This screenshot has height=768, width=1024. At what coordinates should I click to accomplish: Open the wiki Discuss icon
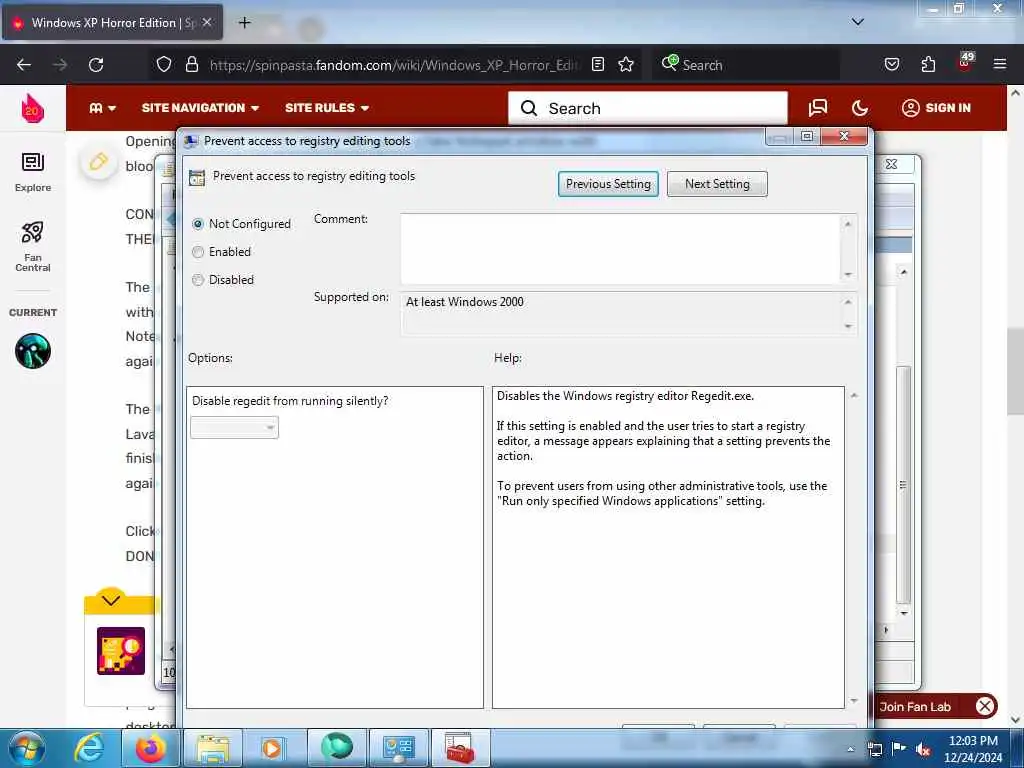pyautogui.click(x=818, y=108)
